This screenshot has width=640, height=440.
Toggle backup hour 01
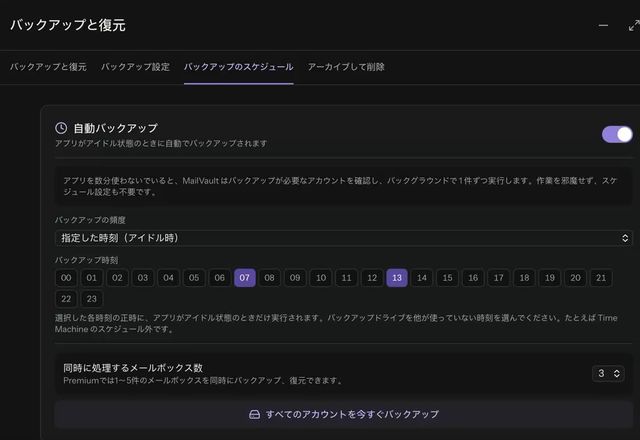coord(91,278)
